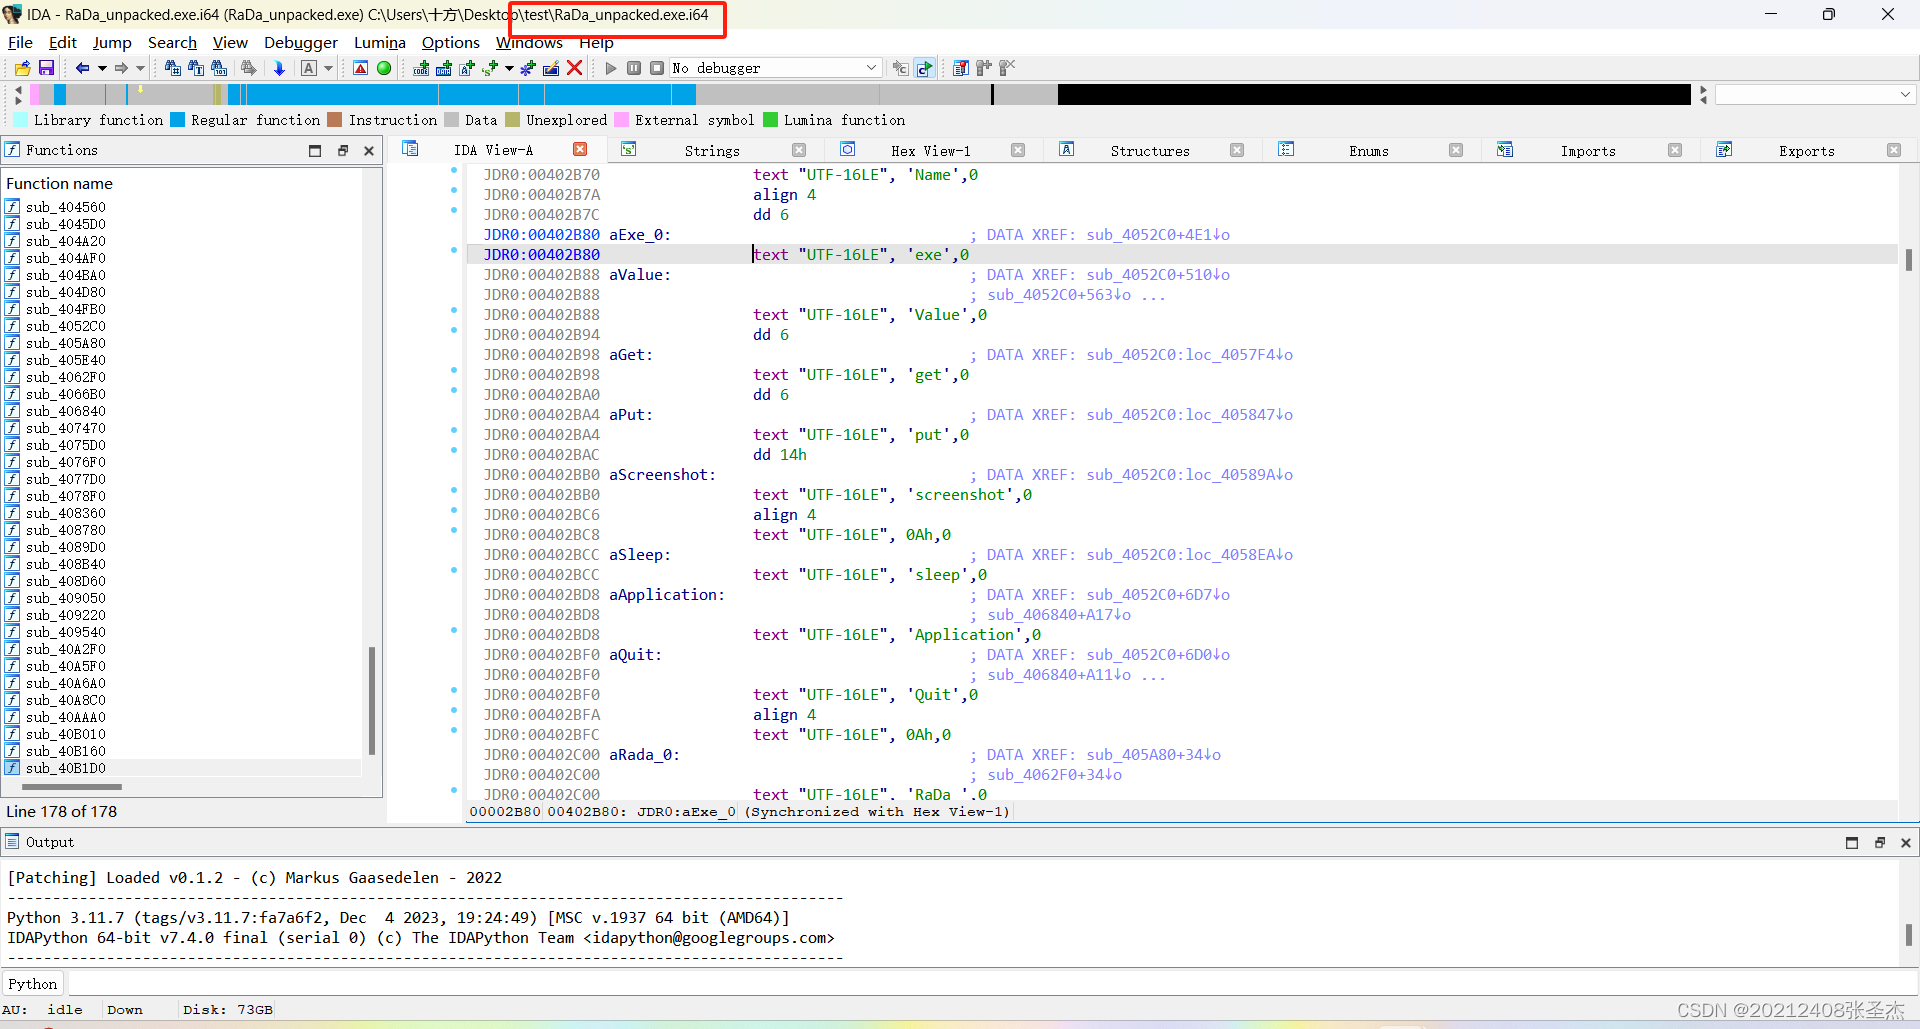This screenshot has width=1920, height=1029.
Task: Close the IDA View-A tab
Action: coord(580,150)
